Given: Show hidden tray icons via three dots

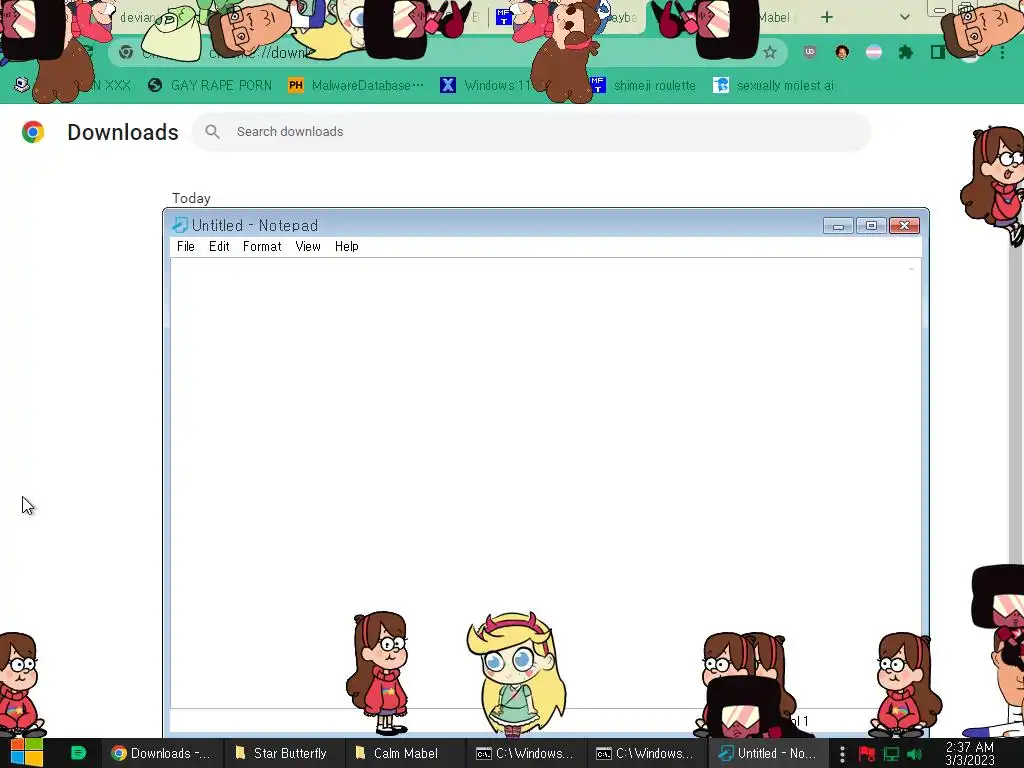Looking at the screenshot, I should pyautogui.click(x=842, y=754).
